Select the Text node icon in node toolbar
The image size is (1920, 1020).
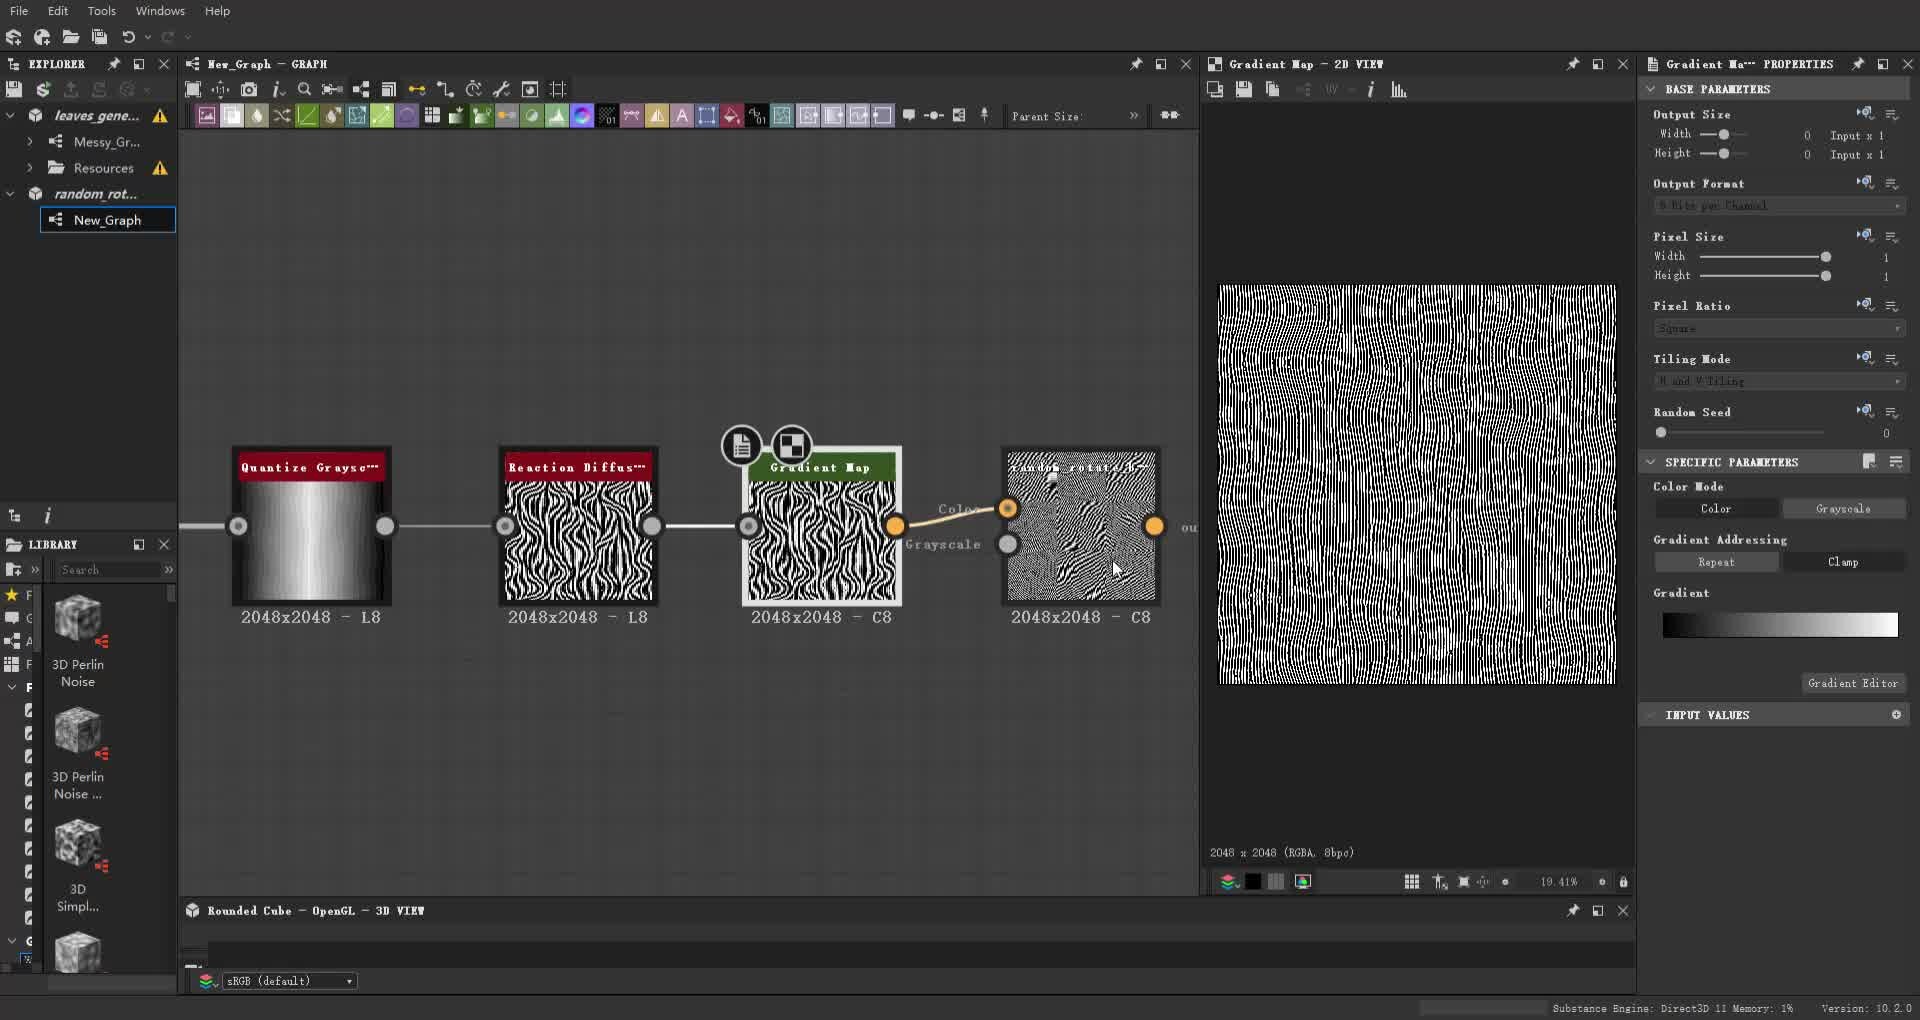point(682,115)
